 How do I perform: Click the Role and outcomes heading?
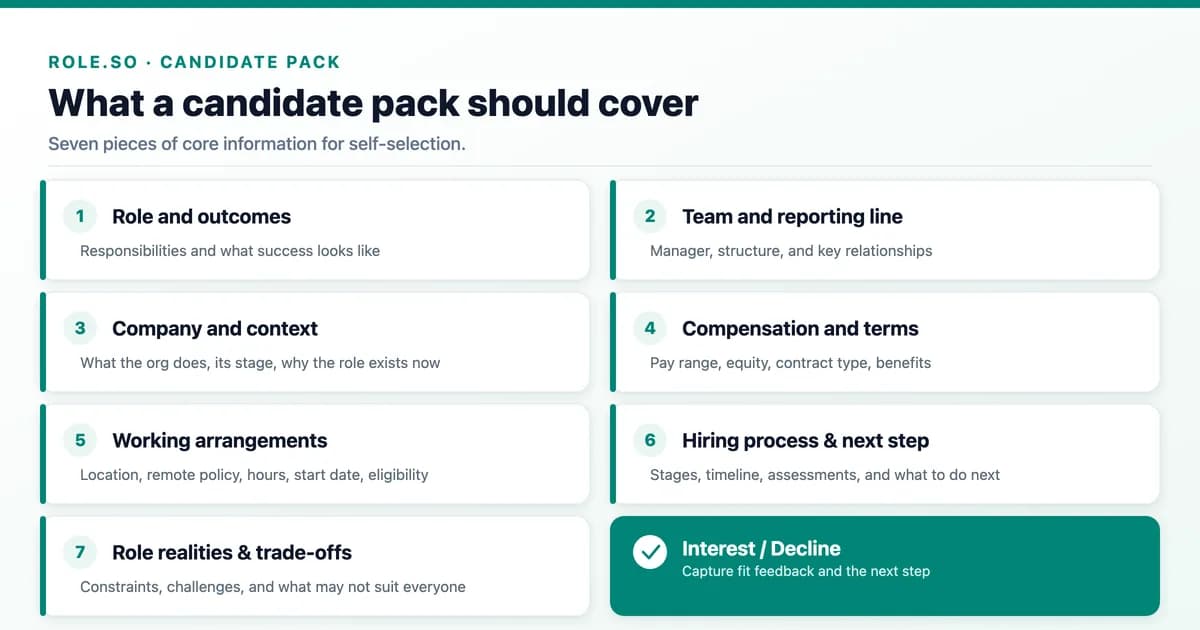201,216
